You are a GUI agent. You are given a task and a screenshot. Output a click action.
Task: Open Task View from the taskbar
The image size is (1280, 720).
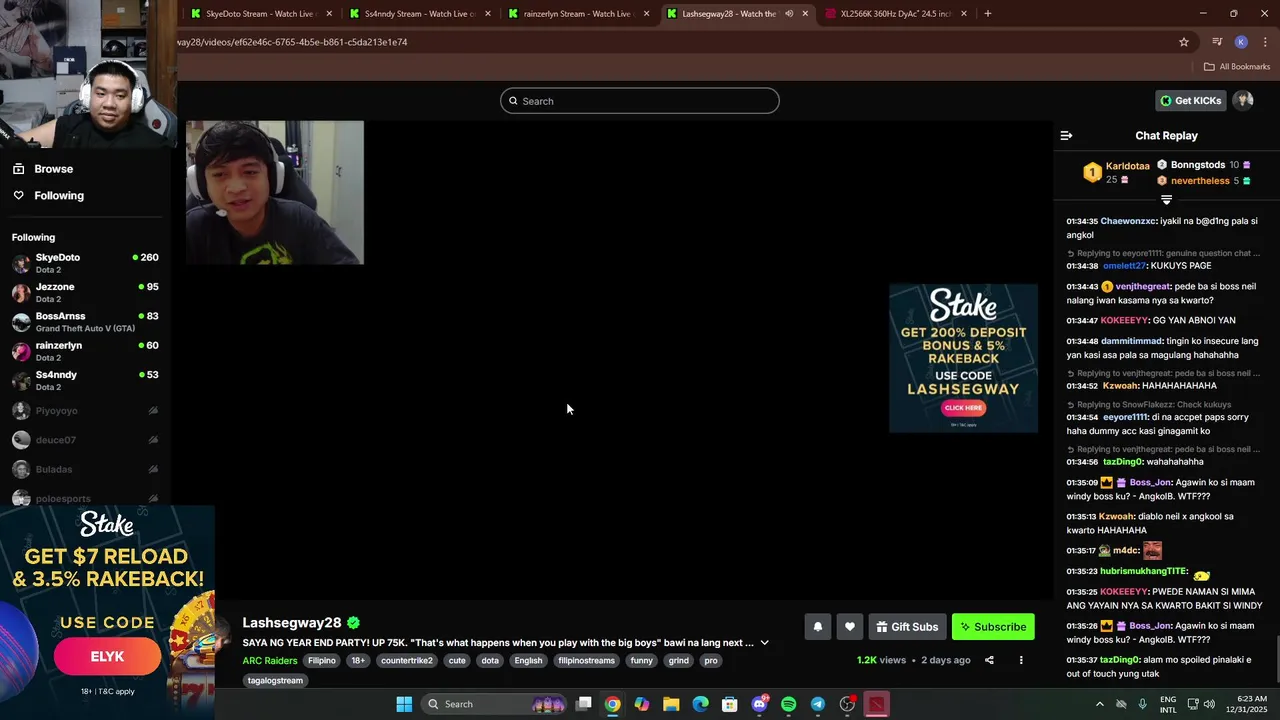point(584,704)
